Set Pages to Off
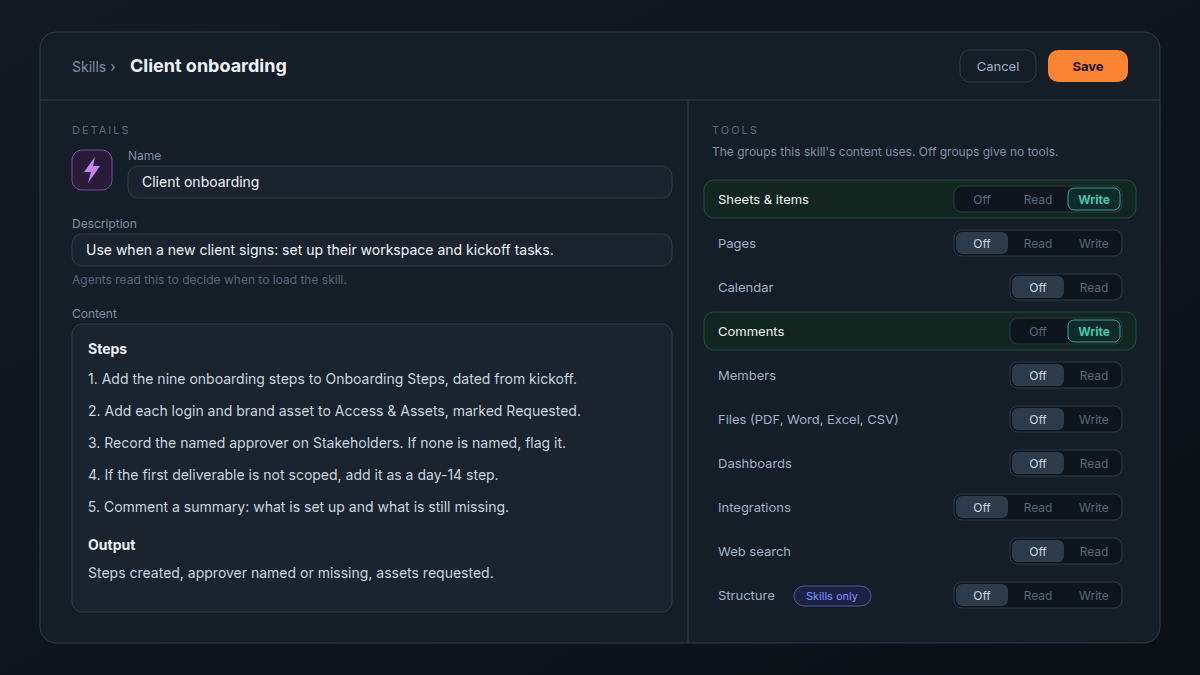1200x675 pixels. coord(982,243)
